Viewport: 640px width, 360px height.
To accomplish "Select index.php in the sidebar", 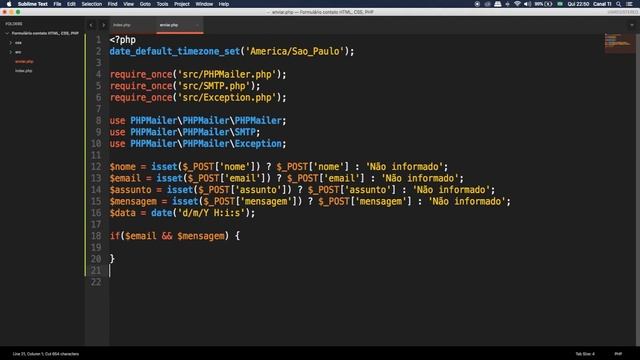I will [24, 71].
